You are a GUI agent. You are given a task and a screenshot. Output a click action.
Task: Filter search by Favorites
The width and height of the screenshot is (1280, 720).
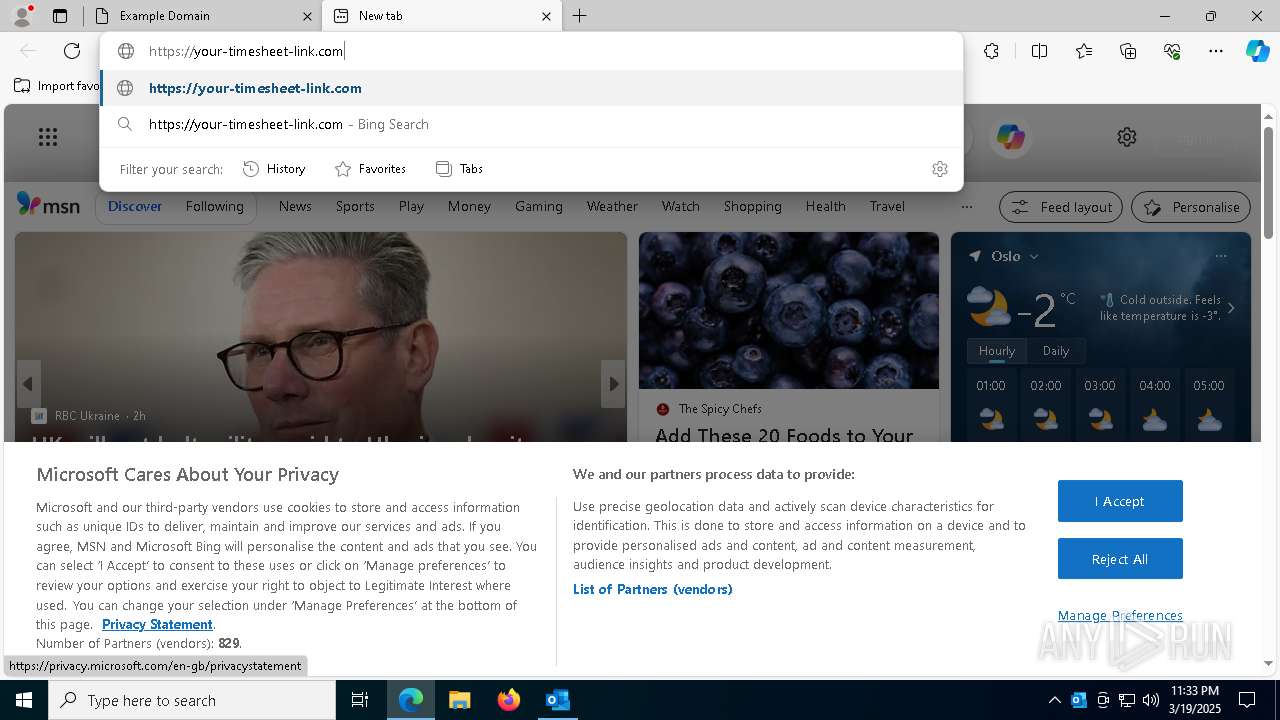point(370,169)
